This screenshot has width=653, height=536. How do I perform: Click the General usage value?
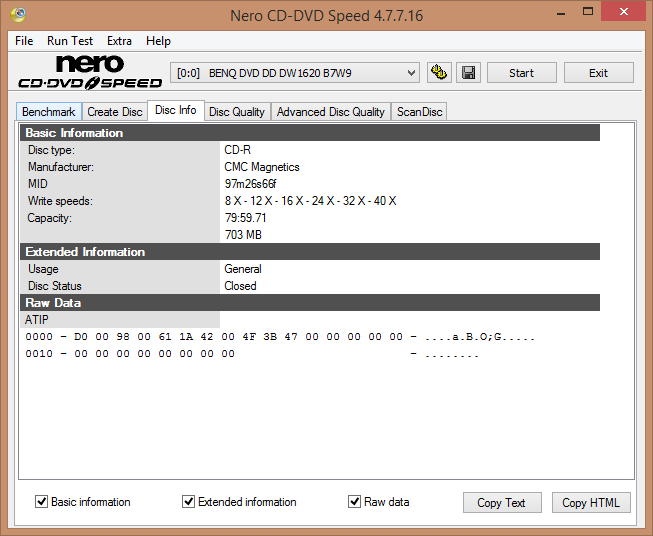coord(243,269)
